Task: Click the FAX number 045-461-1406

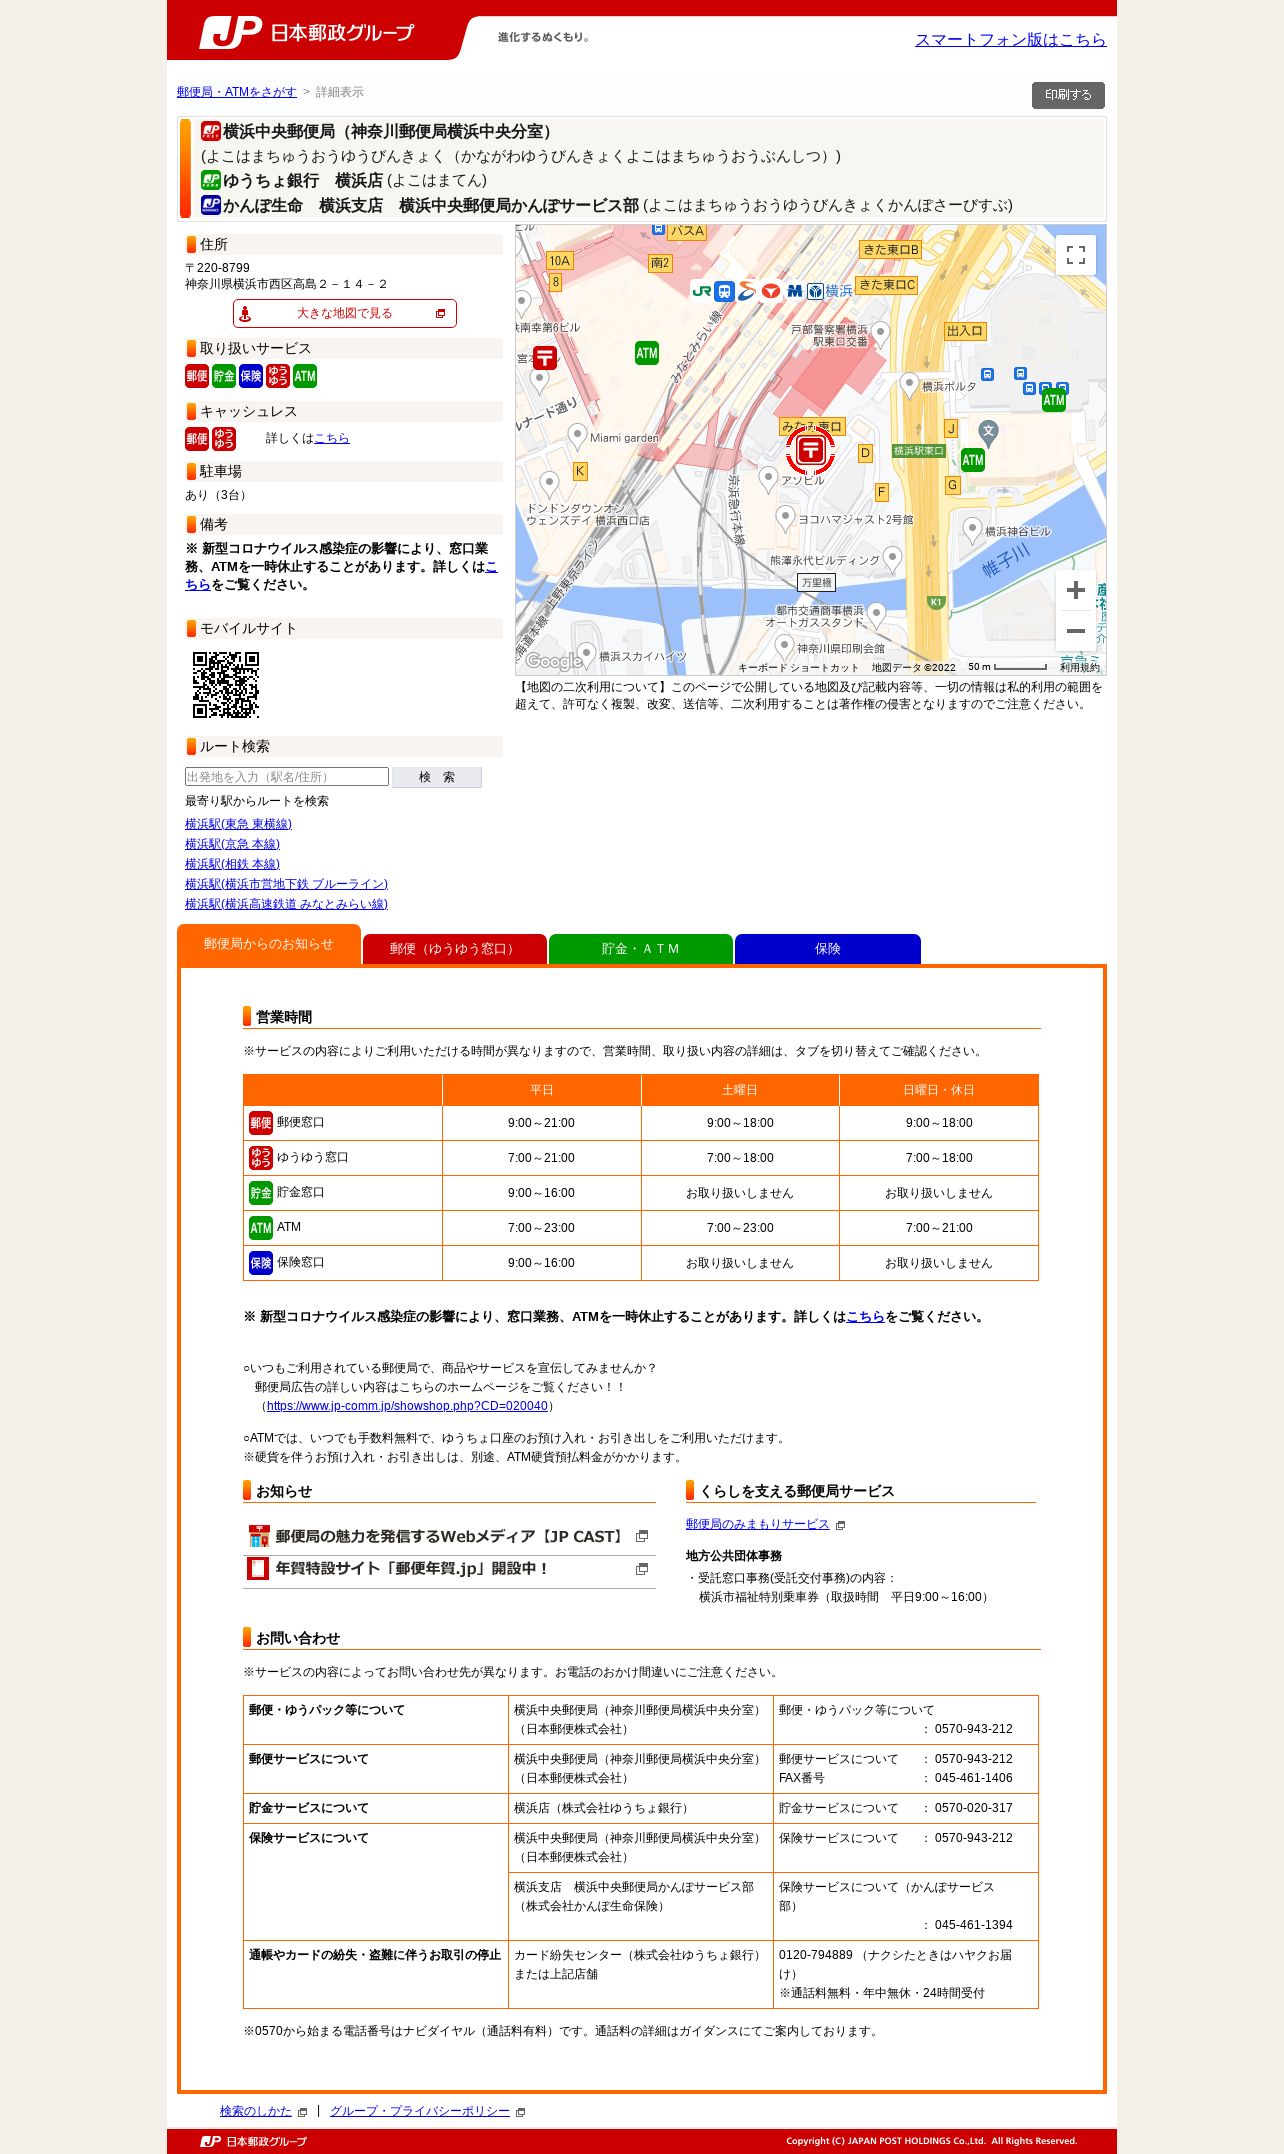Action: 974,1778
